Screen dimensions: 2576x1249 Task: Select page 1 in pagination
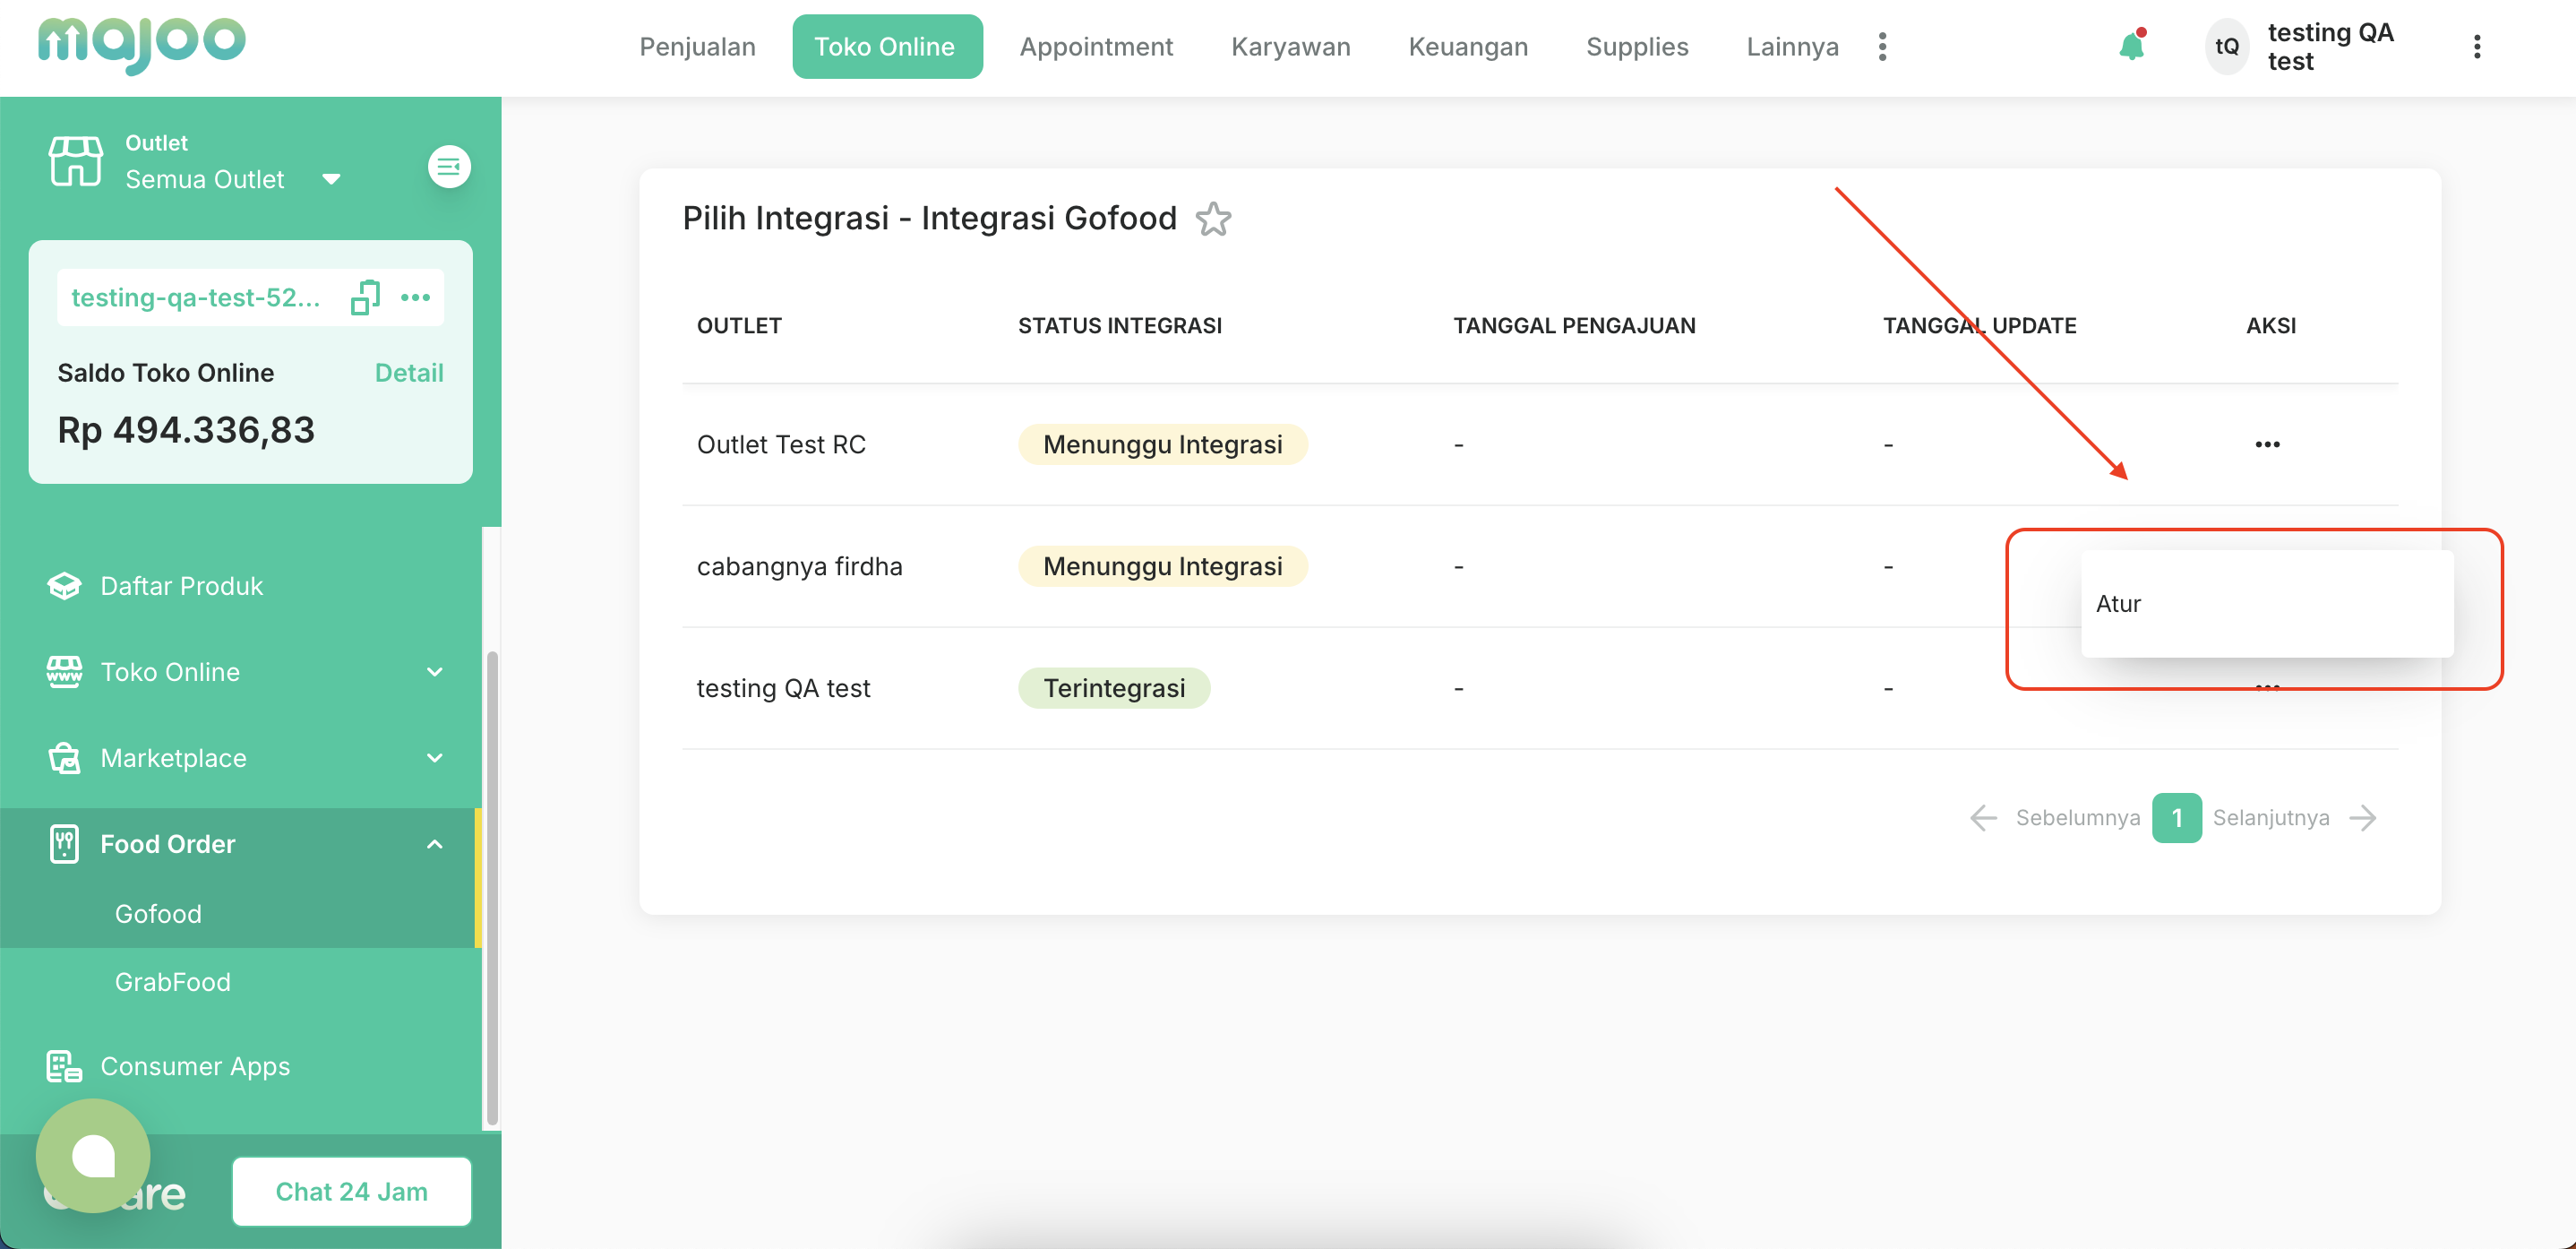click(2176, 818)
